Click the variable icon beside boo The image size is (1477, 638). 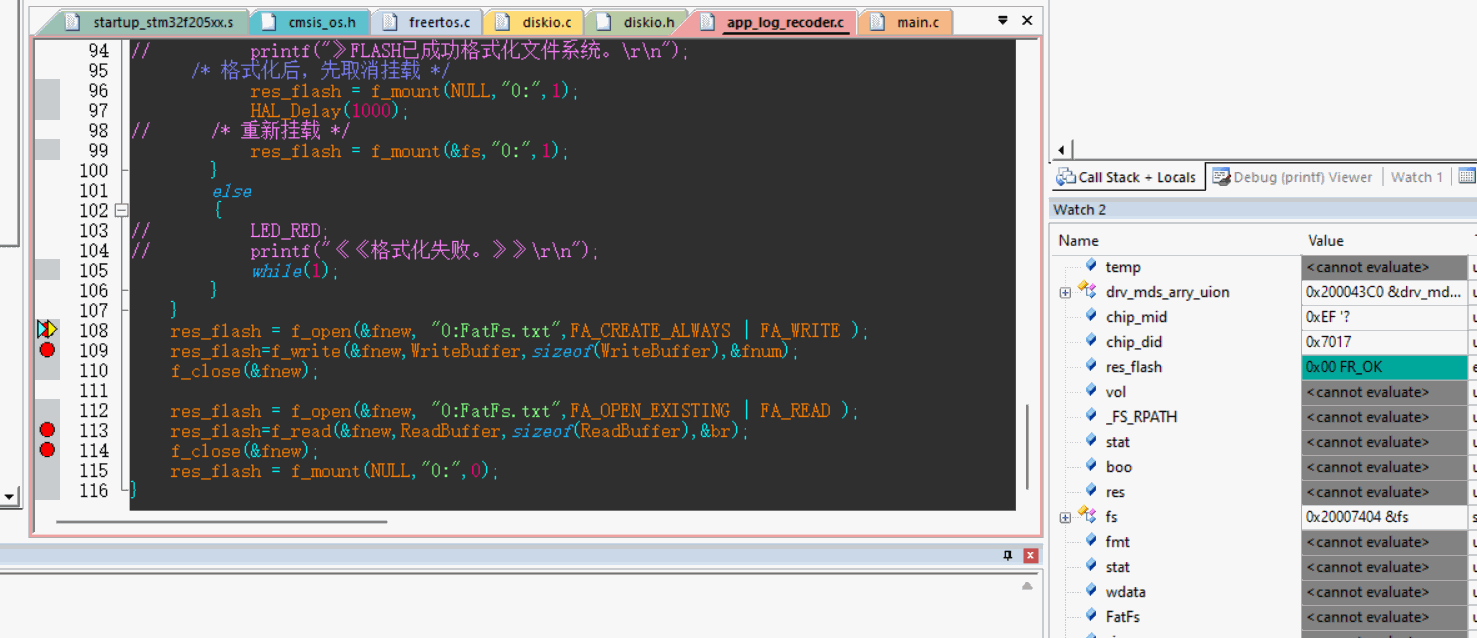coord(1091,466)
